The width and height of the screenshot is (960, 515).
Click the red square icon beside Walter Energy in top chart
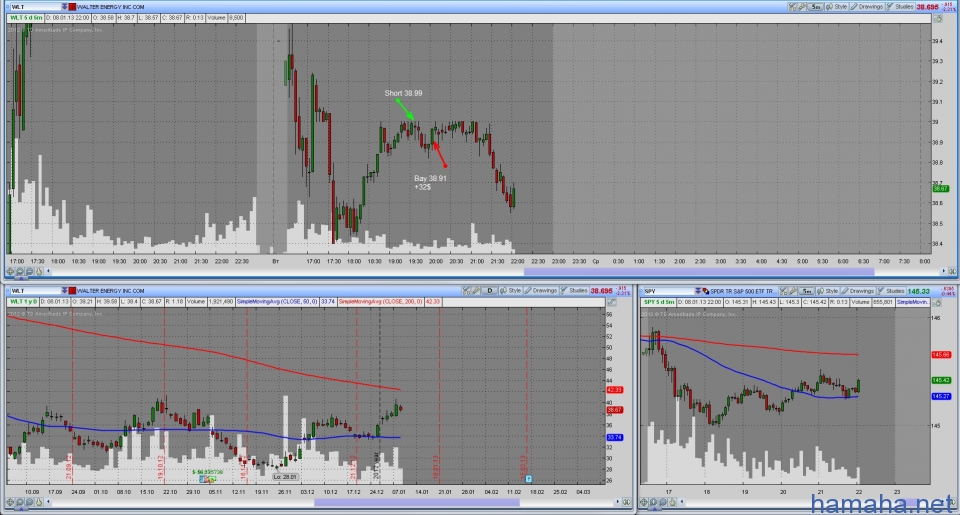pyautogui.click(x=72, y=7)
